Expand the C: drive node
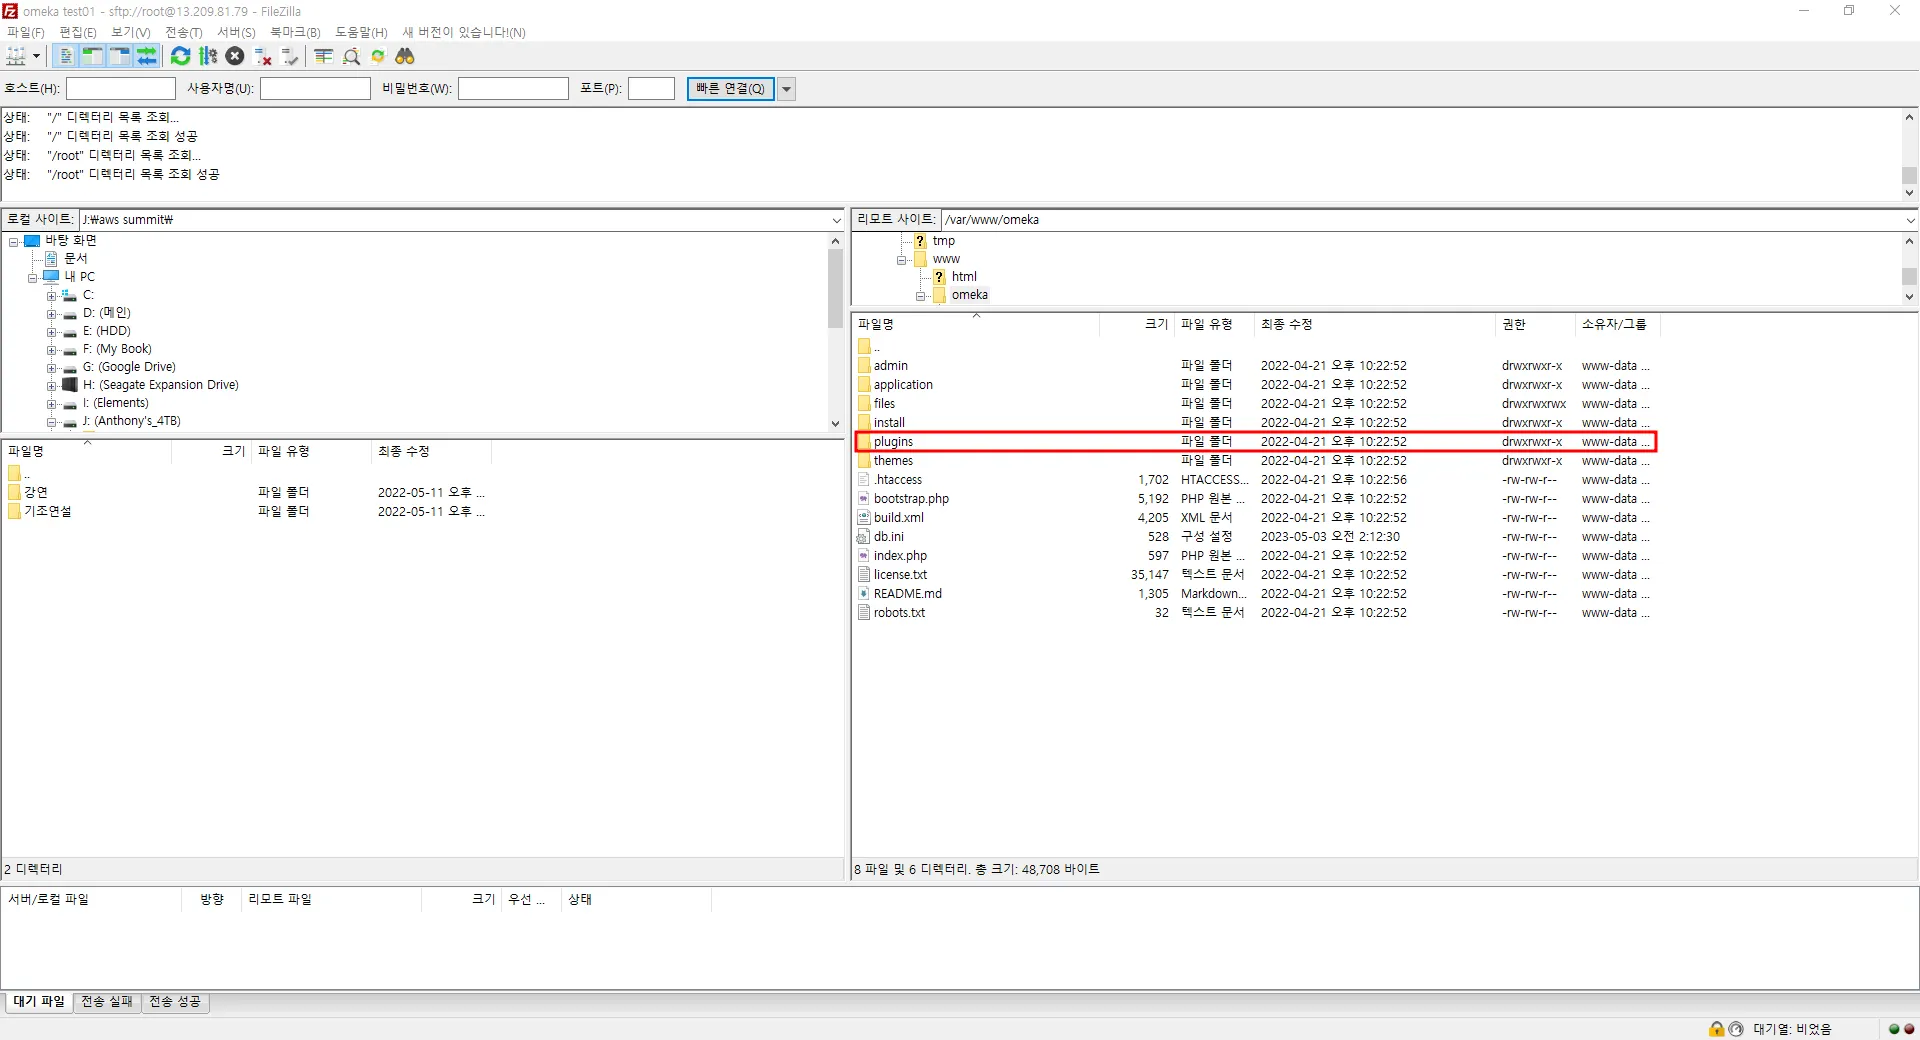This screenshot has width=1920, height=1040. coord(52,295)
